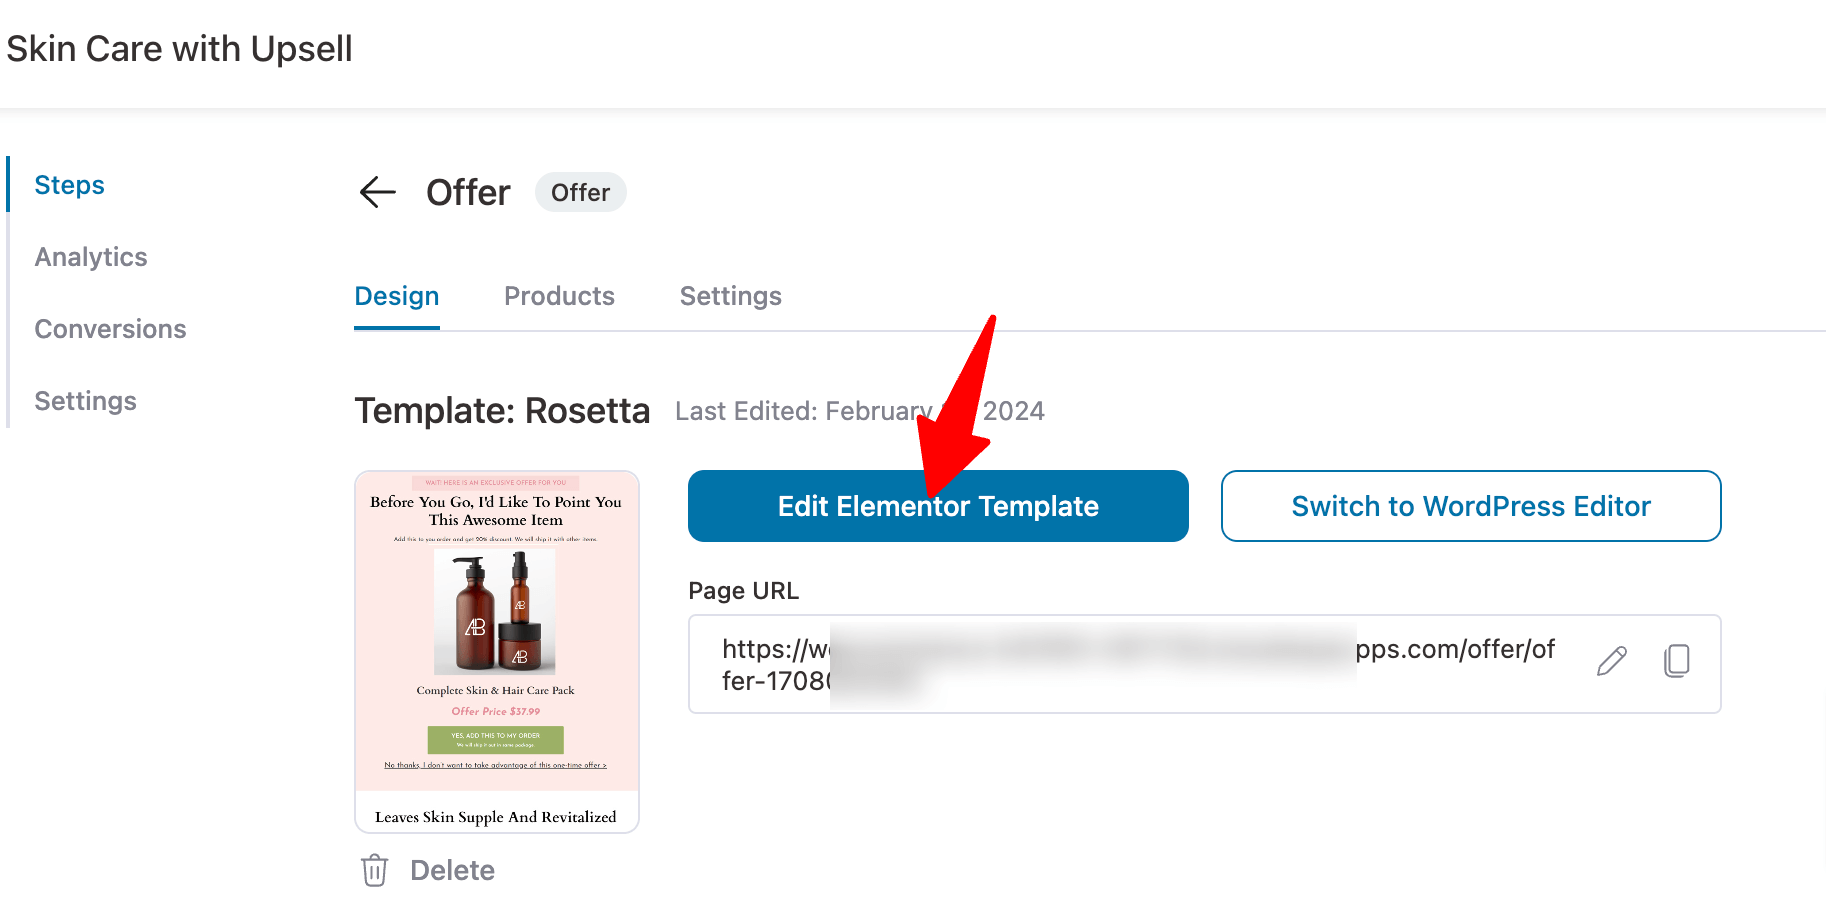
Task: Select the Design tab
Action: click(397, 296)
